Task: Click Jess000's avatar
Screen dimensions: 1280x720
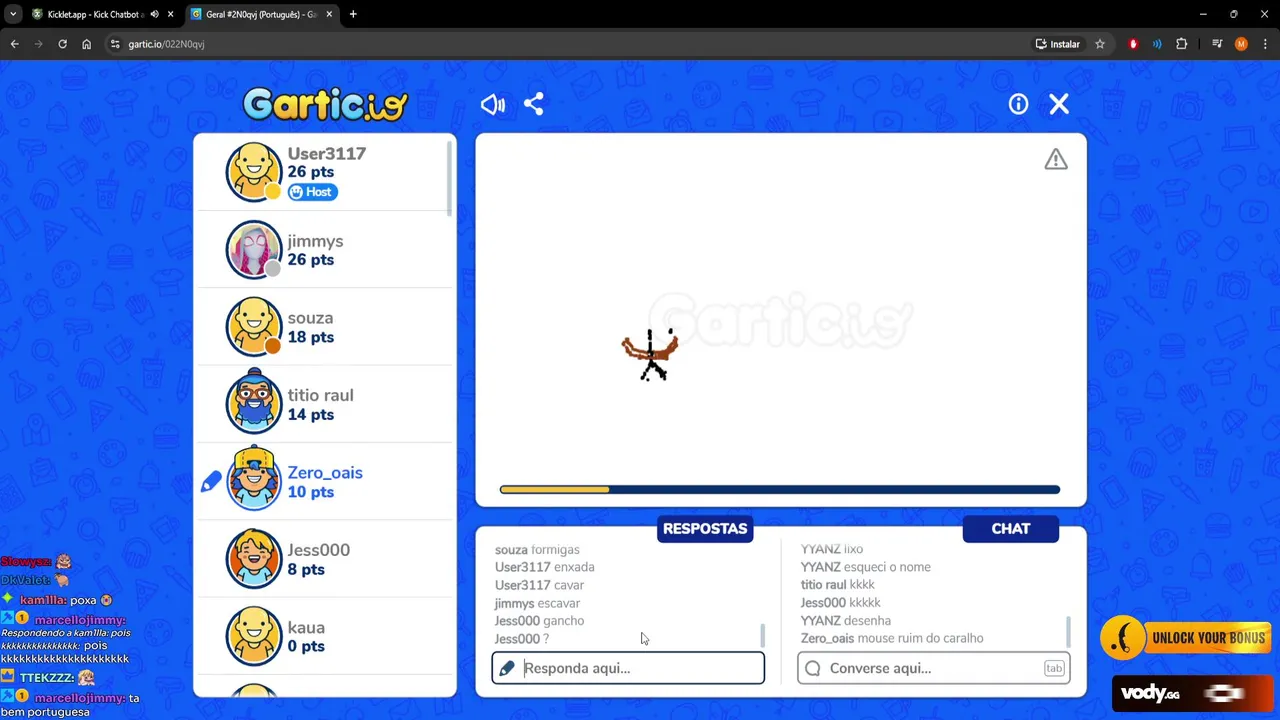Action: (x=254, y=559)
